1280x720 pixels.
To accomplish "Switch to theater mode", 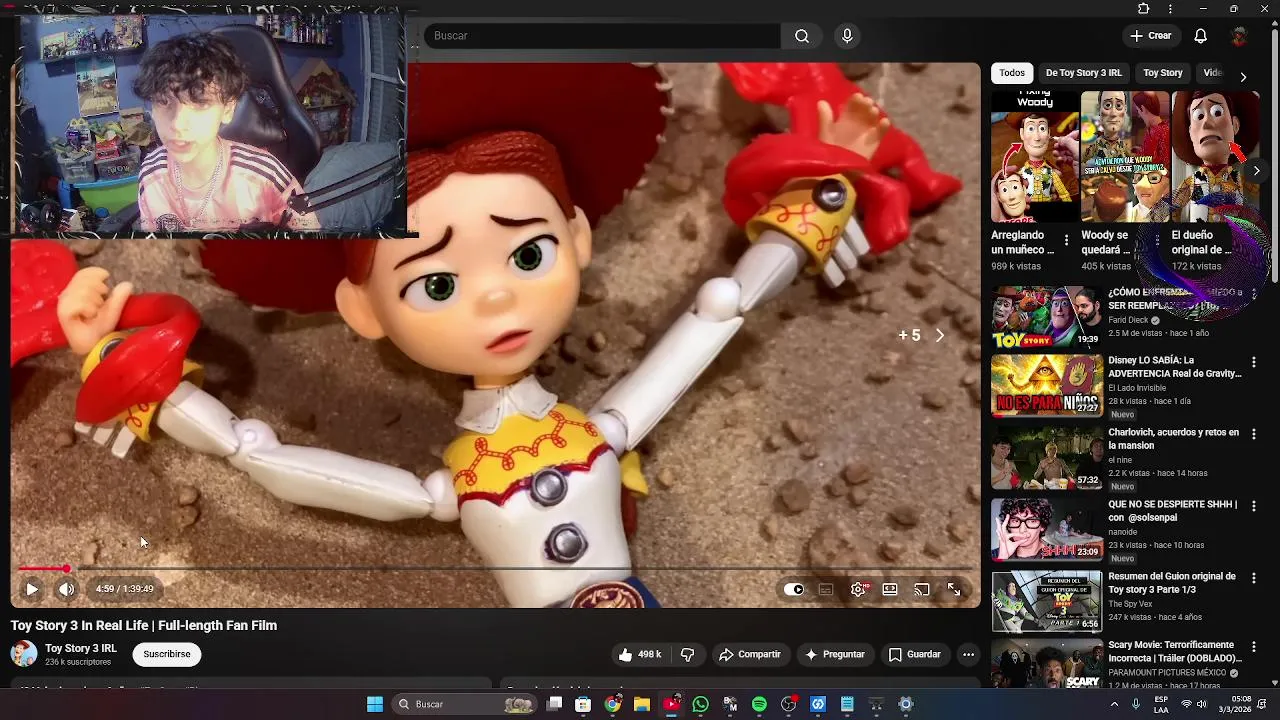I will pos(890,589).
